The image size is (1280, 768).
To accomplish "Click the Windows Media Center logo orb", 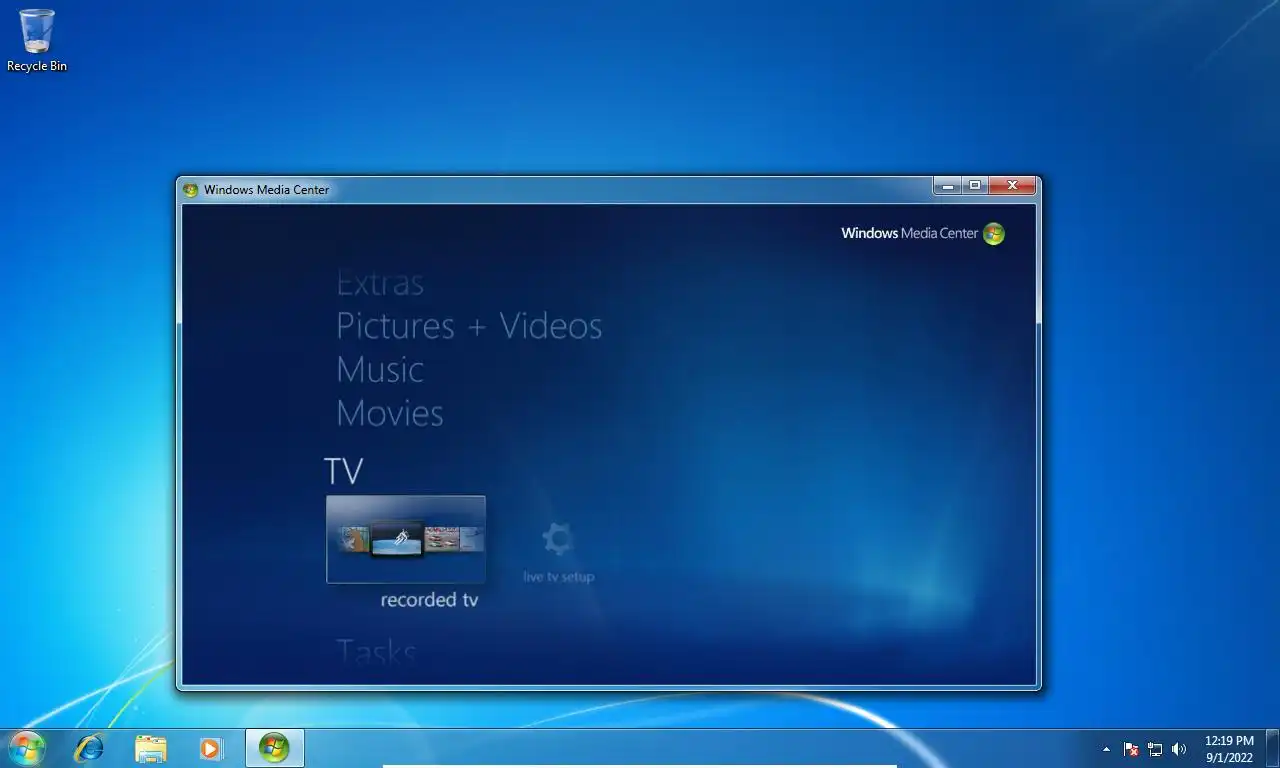I will click(993, 234).
